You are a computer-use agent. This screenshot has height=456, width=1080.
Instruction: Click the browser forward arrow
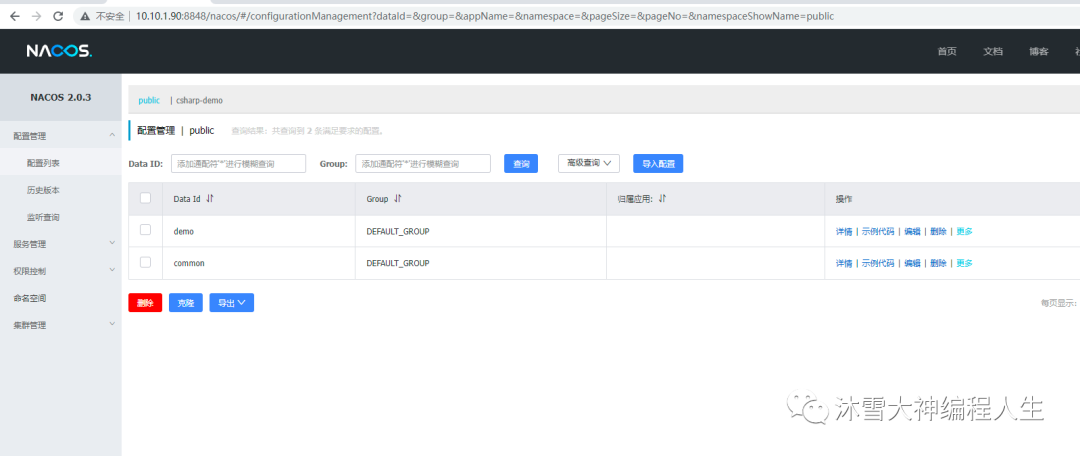(x=37, y=16)
